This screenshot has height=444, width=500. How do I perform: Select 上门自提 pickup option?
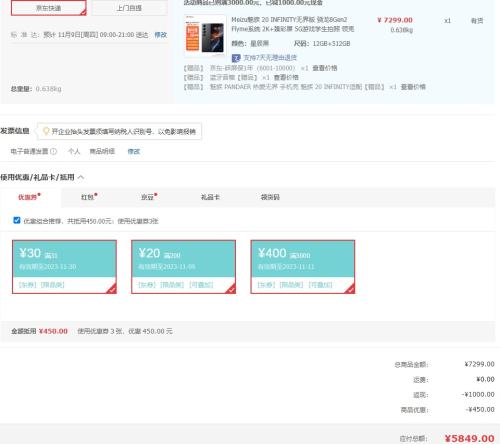pyautogui.click(x=129, y=8)
